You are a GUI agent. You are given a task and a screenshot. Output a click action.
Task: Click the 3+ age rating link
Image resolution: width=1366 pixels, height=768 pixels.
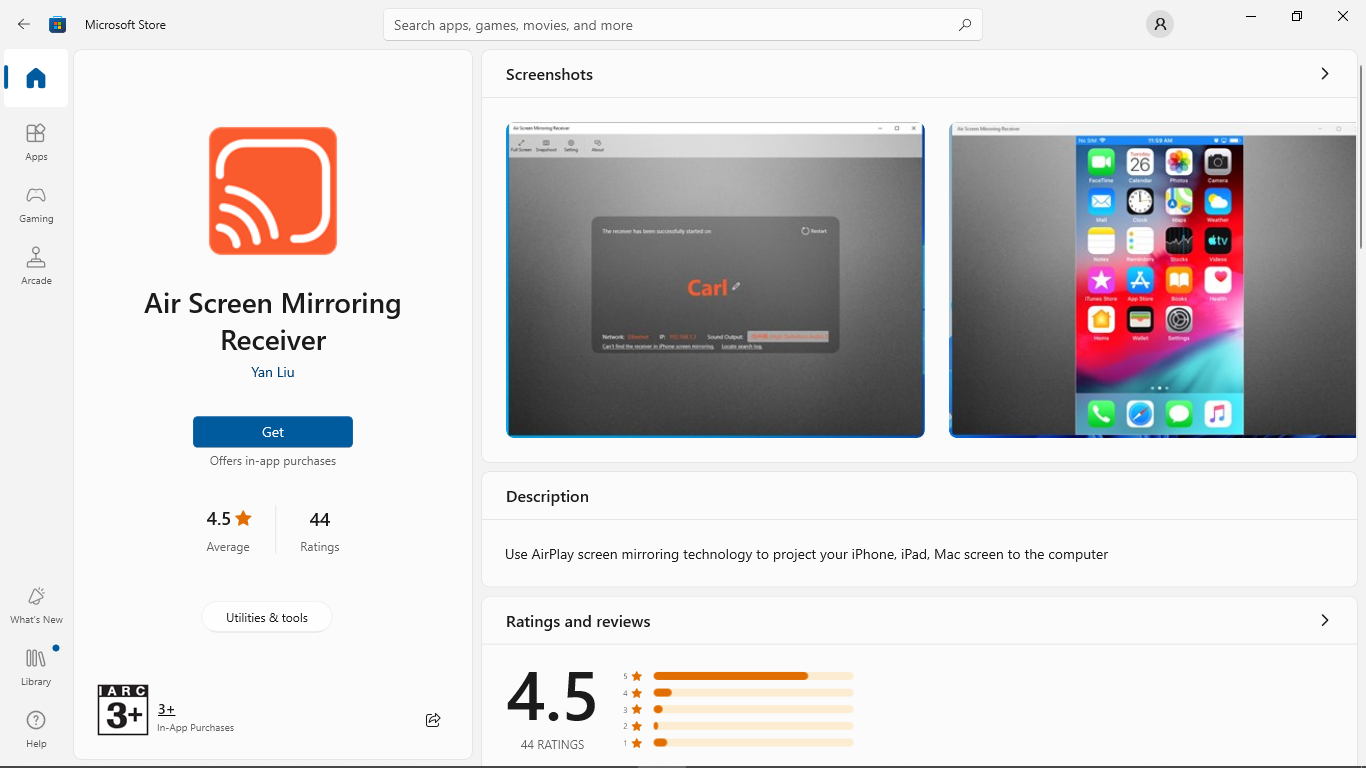tap(166, 709)
